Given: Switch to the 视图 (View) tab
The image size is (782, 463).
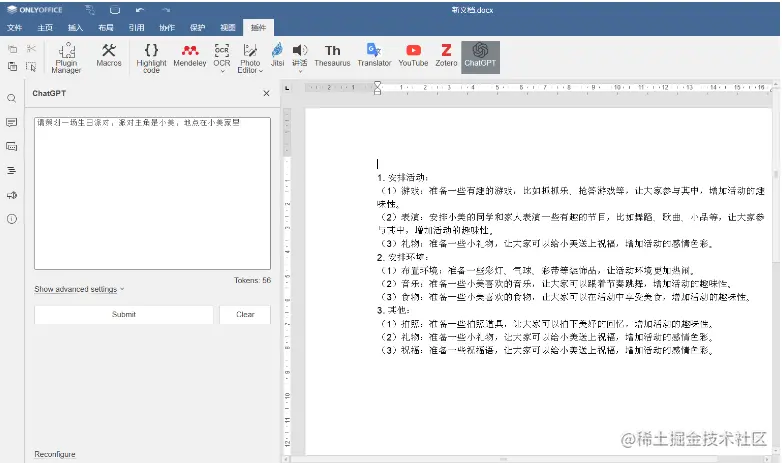Looking at the screenshot, I should (x=228, y=27).
